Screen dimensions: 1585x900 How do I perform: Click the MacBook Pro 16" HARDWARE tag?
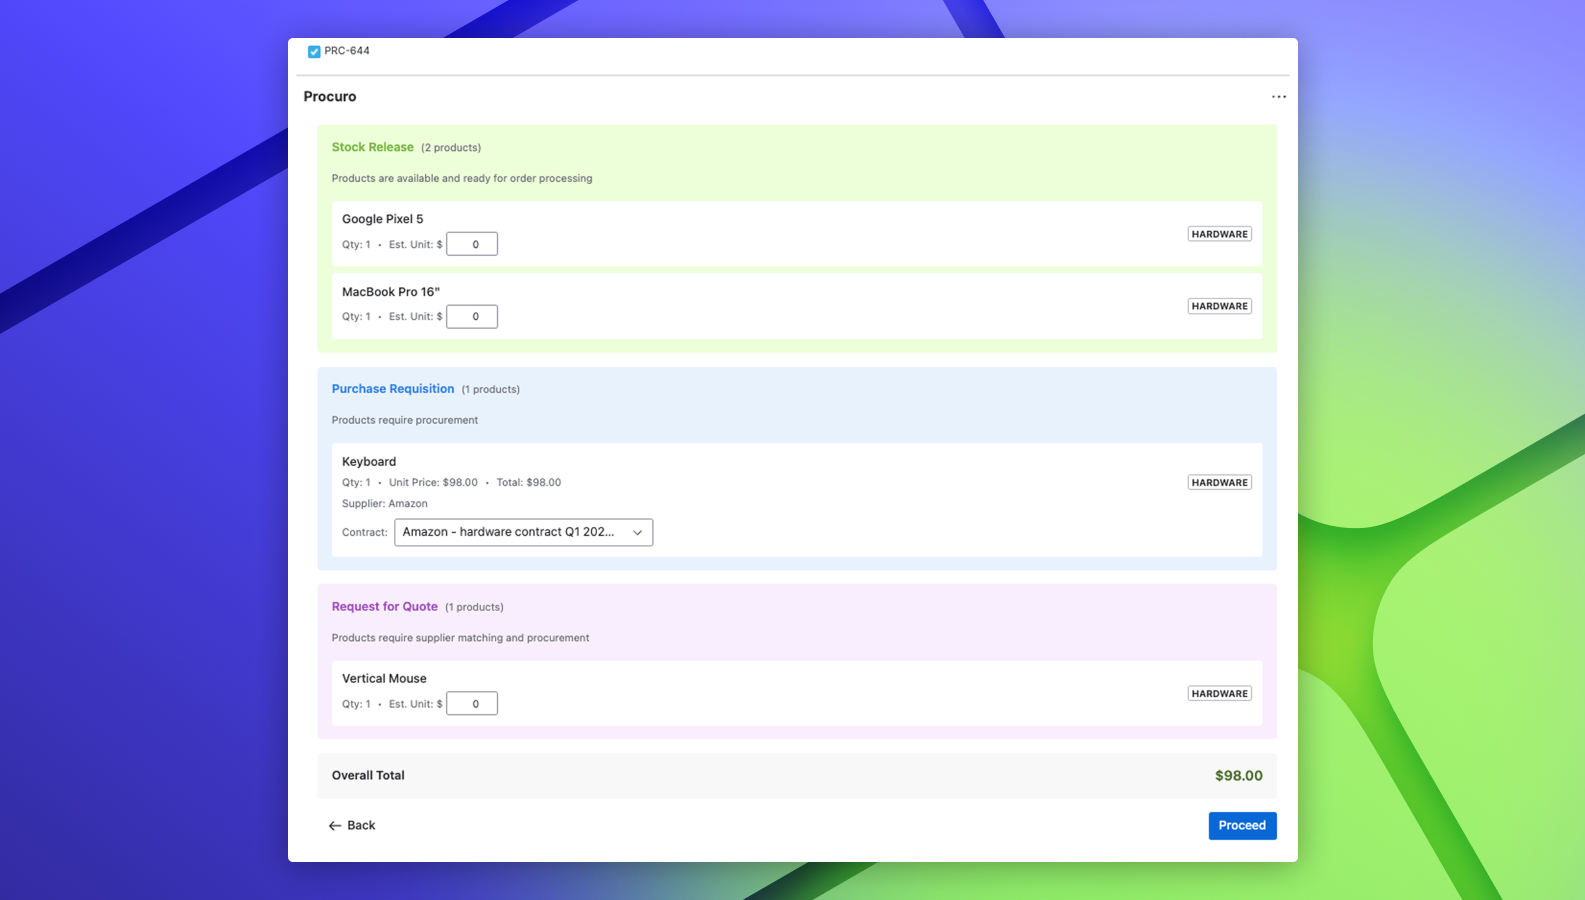[x=1219, y=306]
